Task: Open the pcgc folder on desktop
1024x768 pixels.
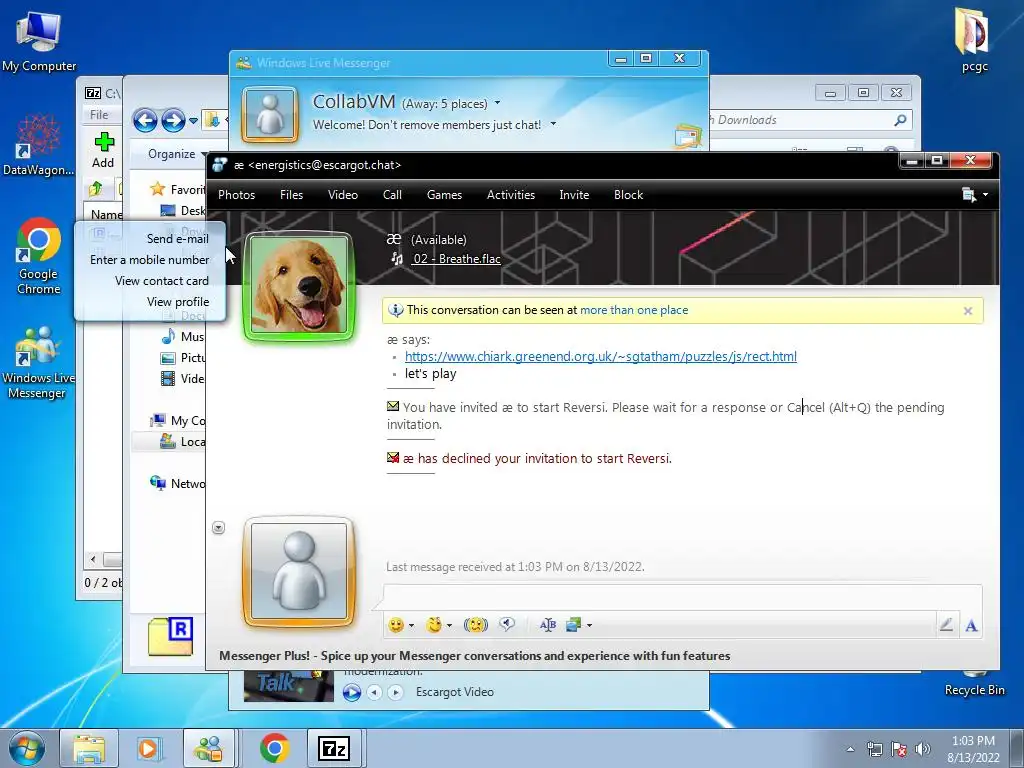Action: [974, 39]
